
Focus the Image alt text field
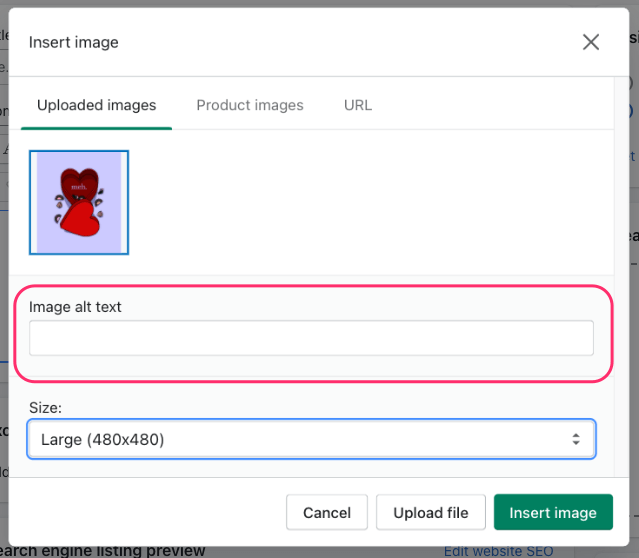pyautogui.click(x=311, y=338)
